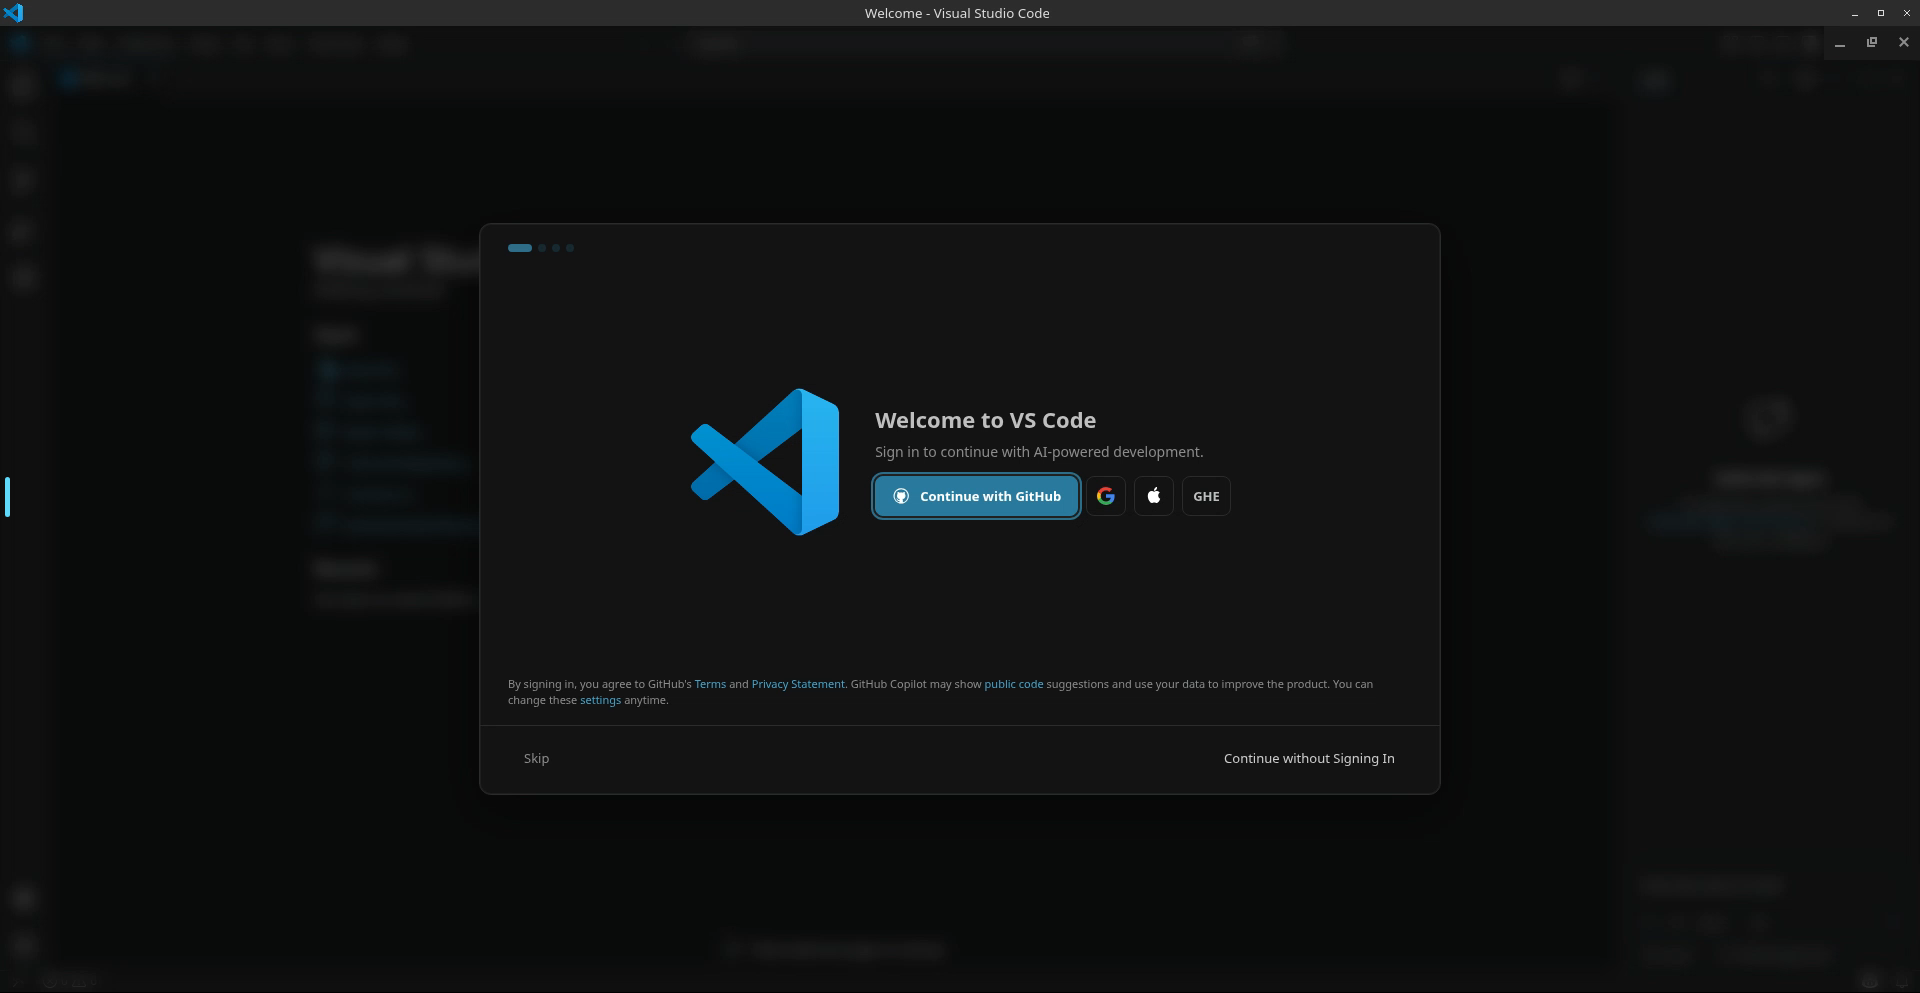The width and height of the screenshot is (1920, 993).
Task: Sign in using the Apple logo icon
Action: (1153, 496)
